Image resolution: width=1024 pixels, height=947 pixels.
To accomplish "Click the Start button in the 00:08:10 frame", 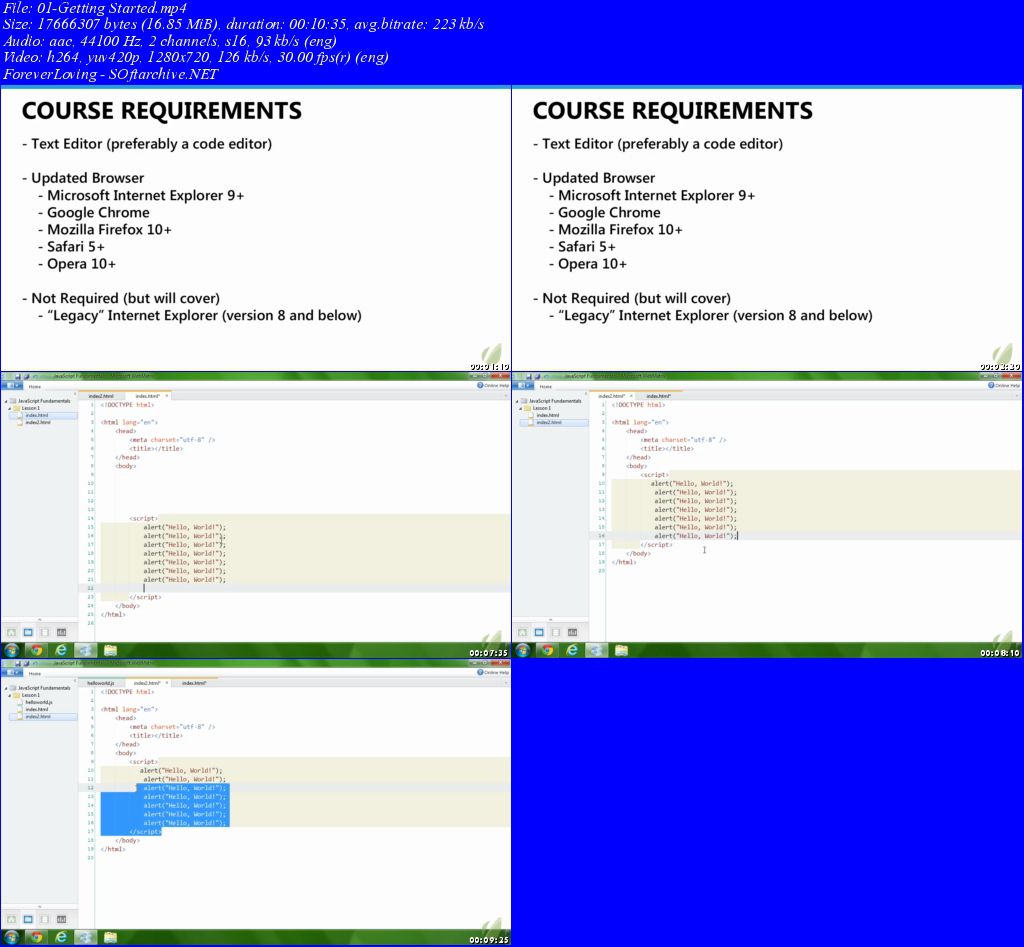I will click(522, 650).
